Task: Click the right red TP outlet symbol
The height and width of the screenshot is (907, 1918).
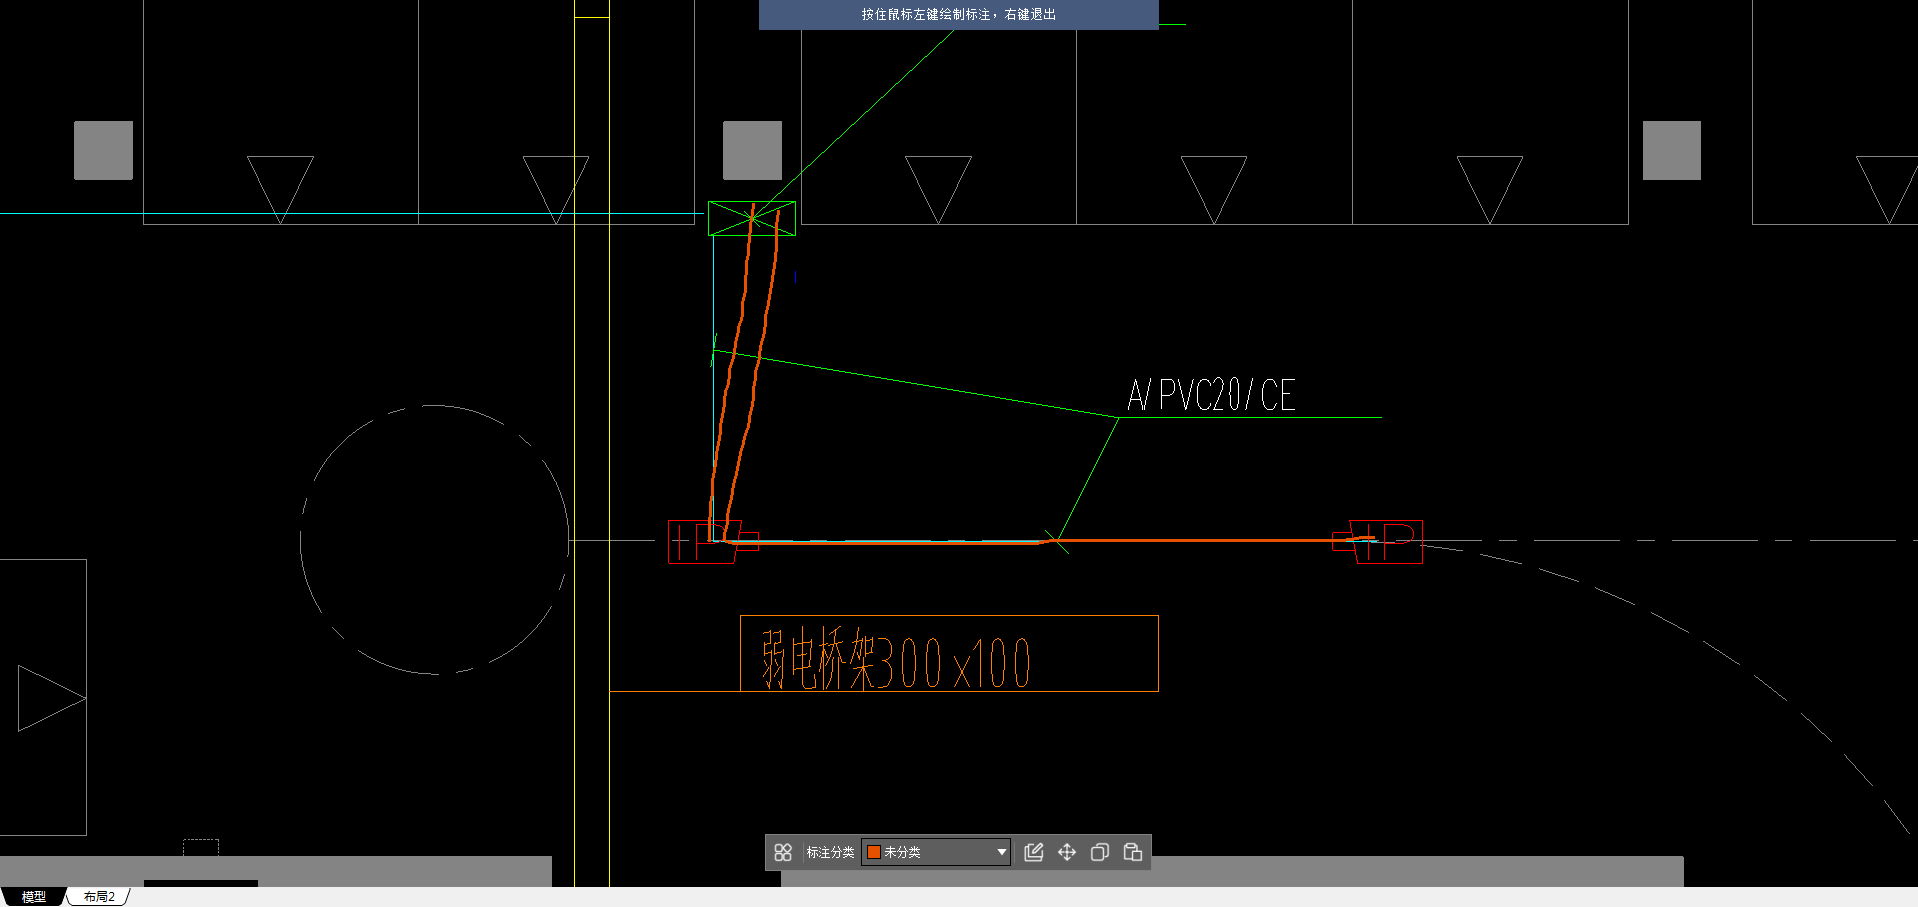Action: [x=1379, y=541]
